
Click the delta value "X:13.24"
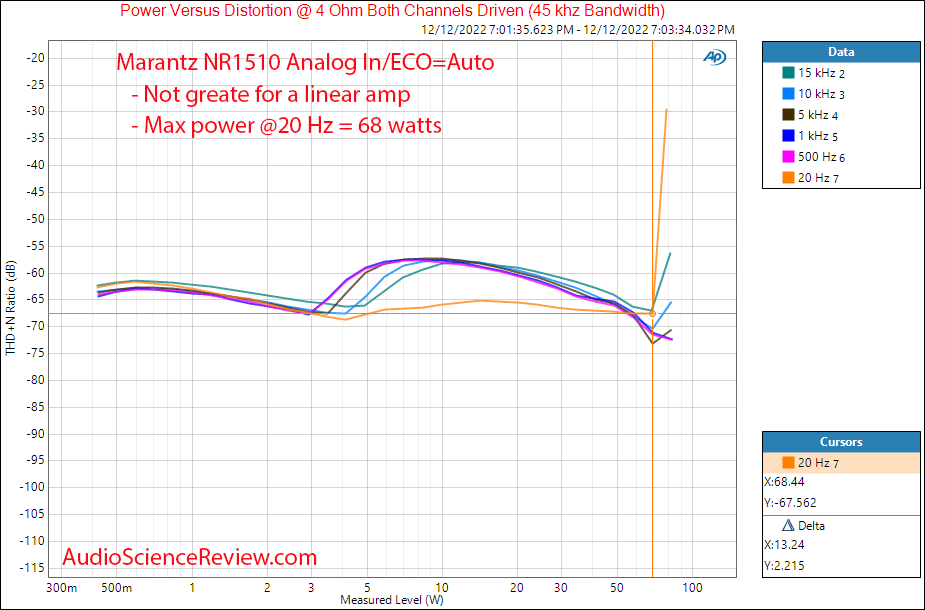[x=784, y=545]
